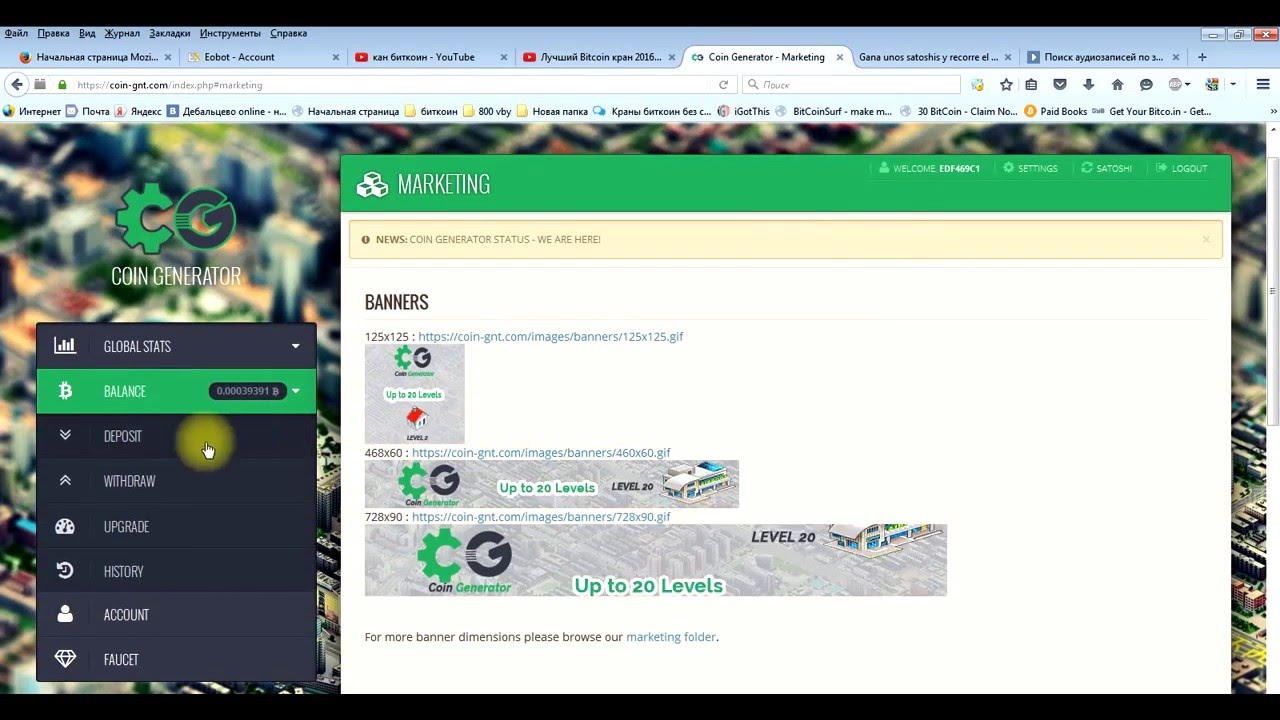Click the 468x60 banner image

[551, 484]
